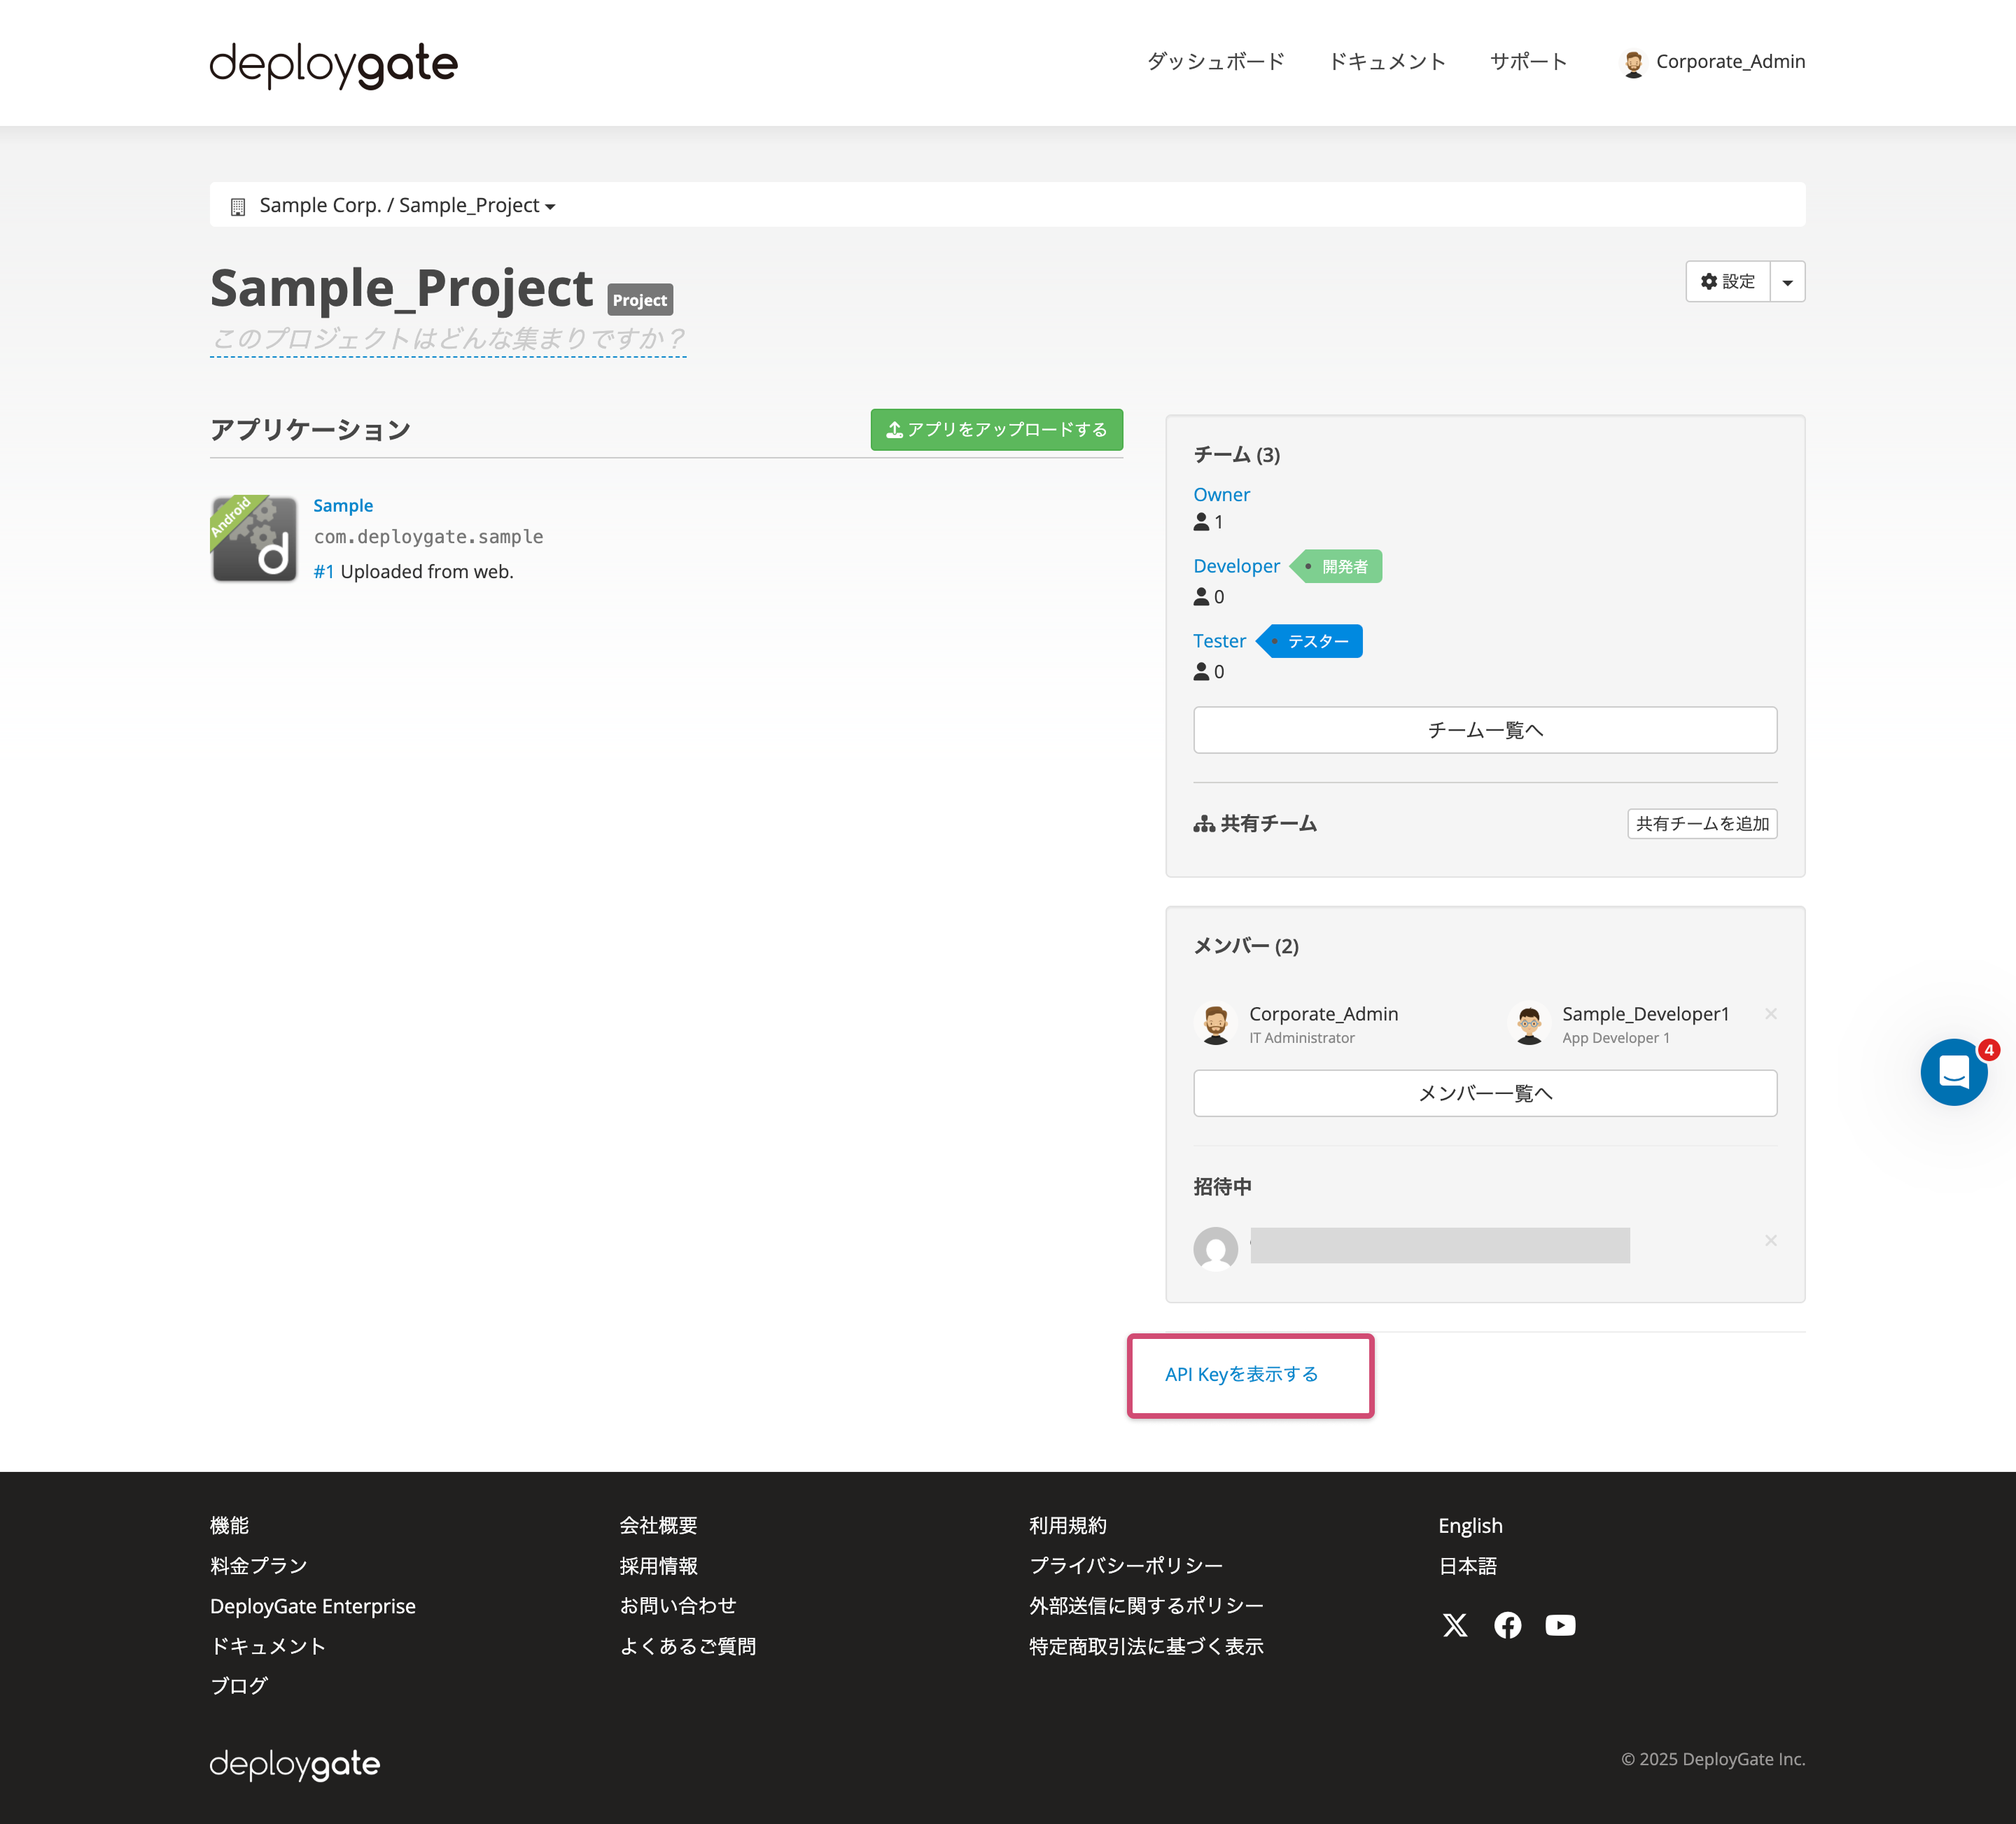This screenshot has height=1824, width=2016.
Task: Edit the project description placeholder text
Action: click(447, 339)
